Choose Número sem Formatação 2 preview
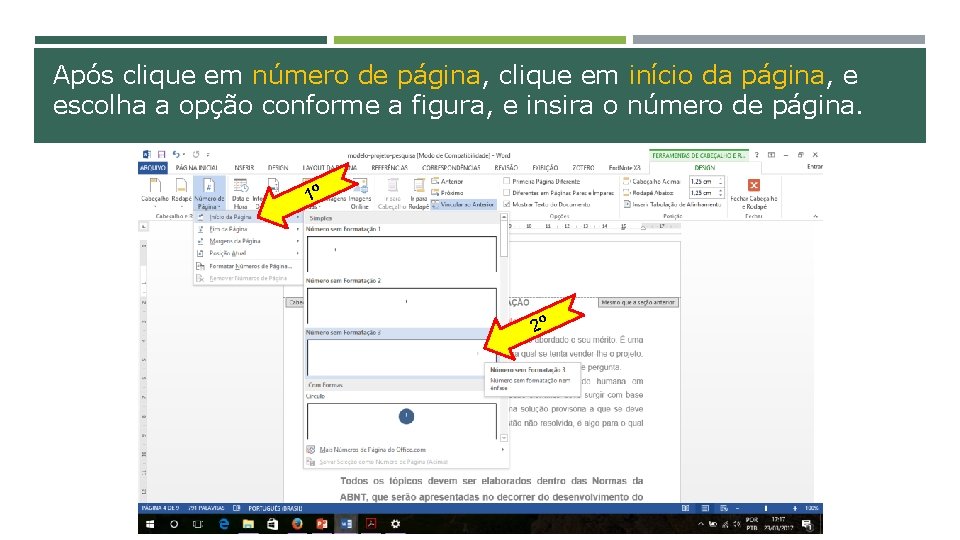 tap(402, 306)
